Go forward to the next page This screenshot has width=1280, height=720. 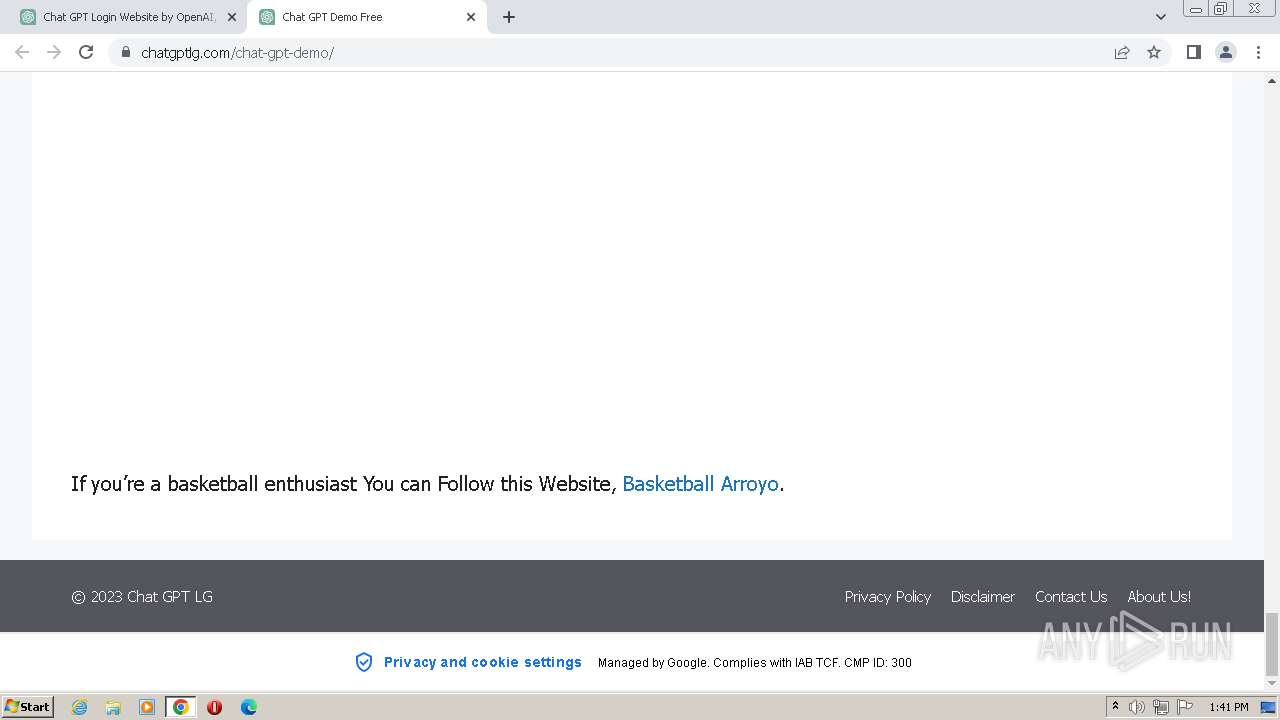click(54, 52)
